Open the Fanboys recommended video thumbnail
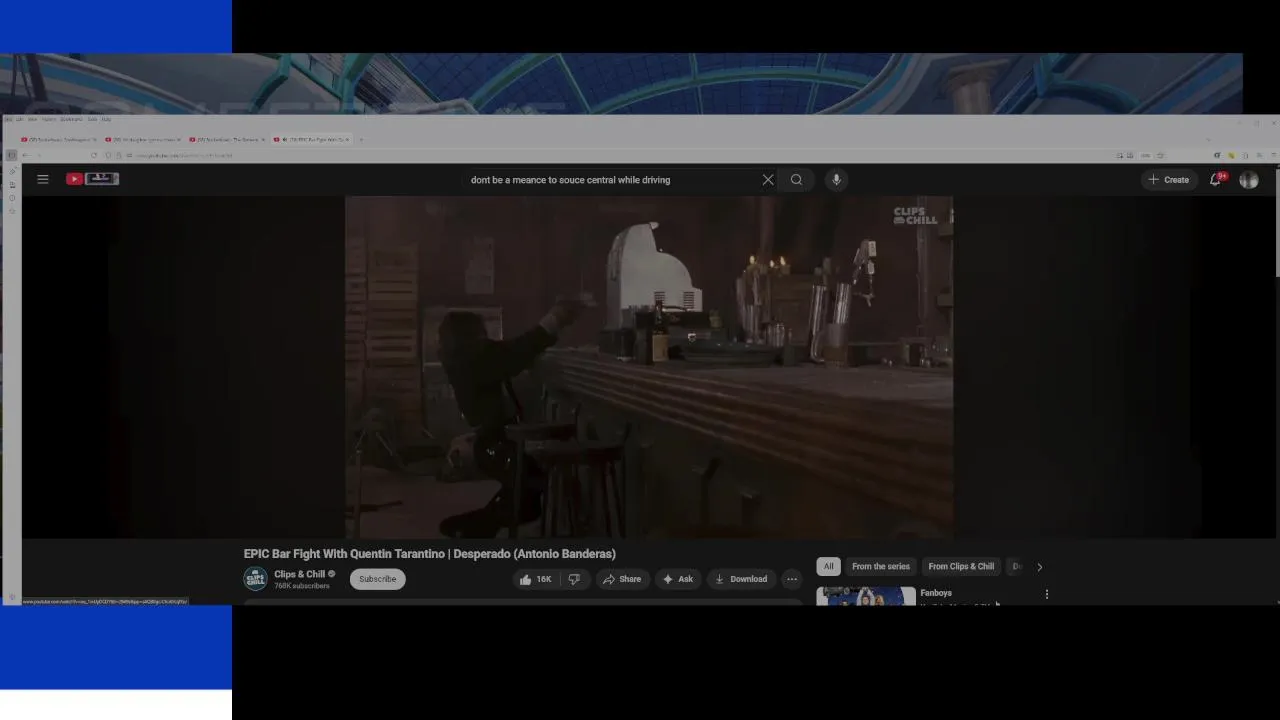This screenshot has height=720, width=1280. (866, 596)
